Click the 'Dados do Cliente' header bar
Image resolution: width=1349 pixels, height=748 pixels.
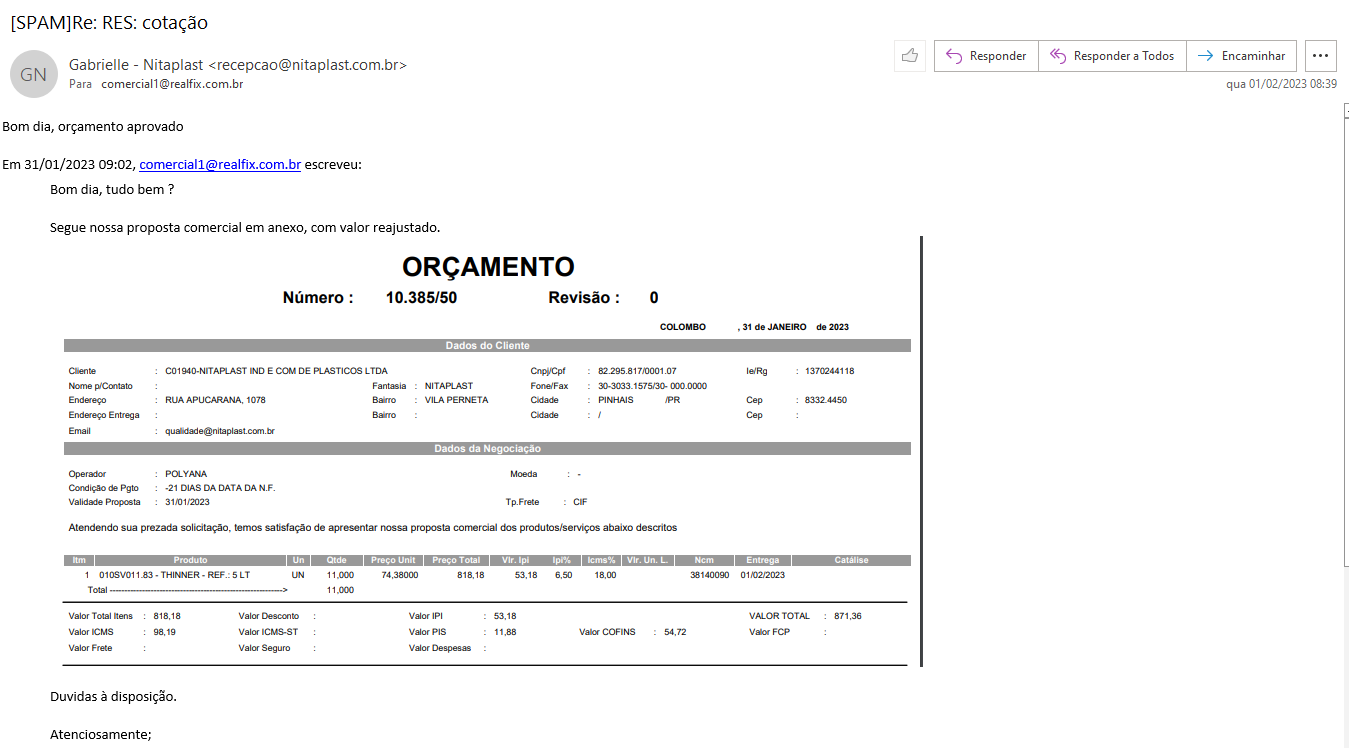click(487, 346)
